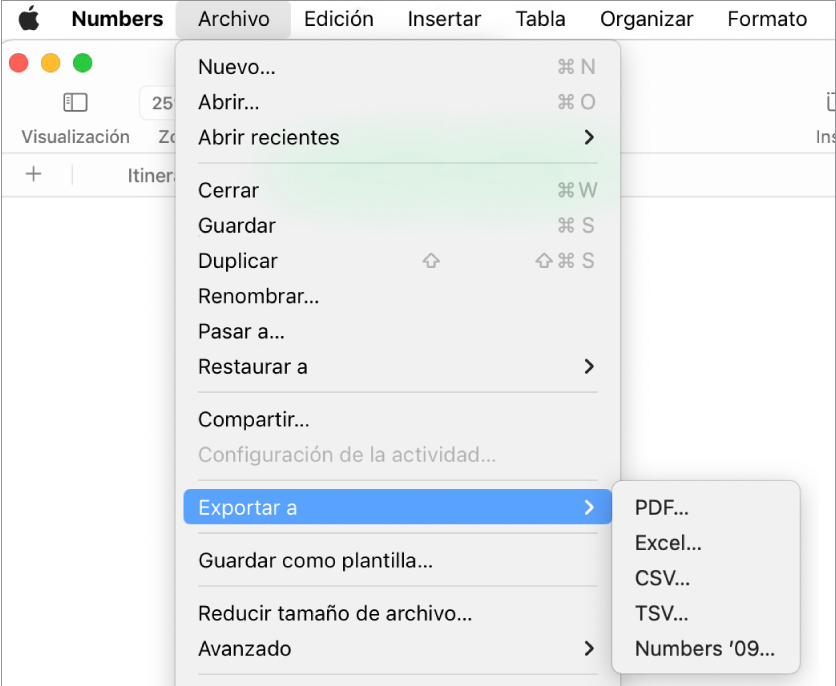Export to Numbers '09 format
This screenshot has height=686, width=836.
click(x=704, y=648)
